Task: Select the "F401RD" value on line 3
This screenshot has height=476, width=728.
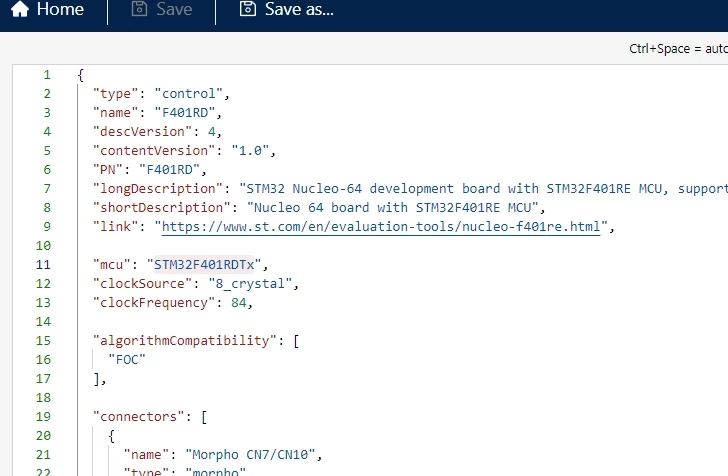Action: pyautogui.click(x=185, y=113)
